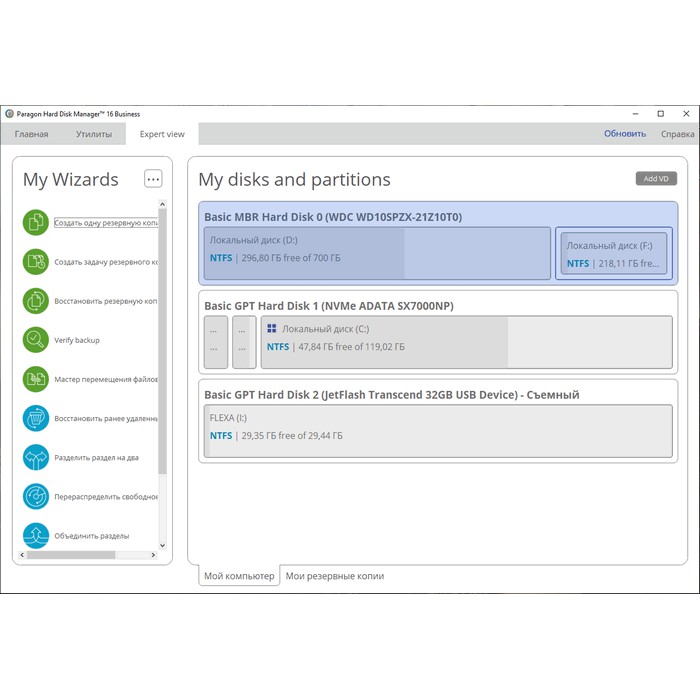Open the scheduled backup task wizard icon

(36, 262)
